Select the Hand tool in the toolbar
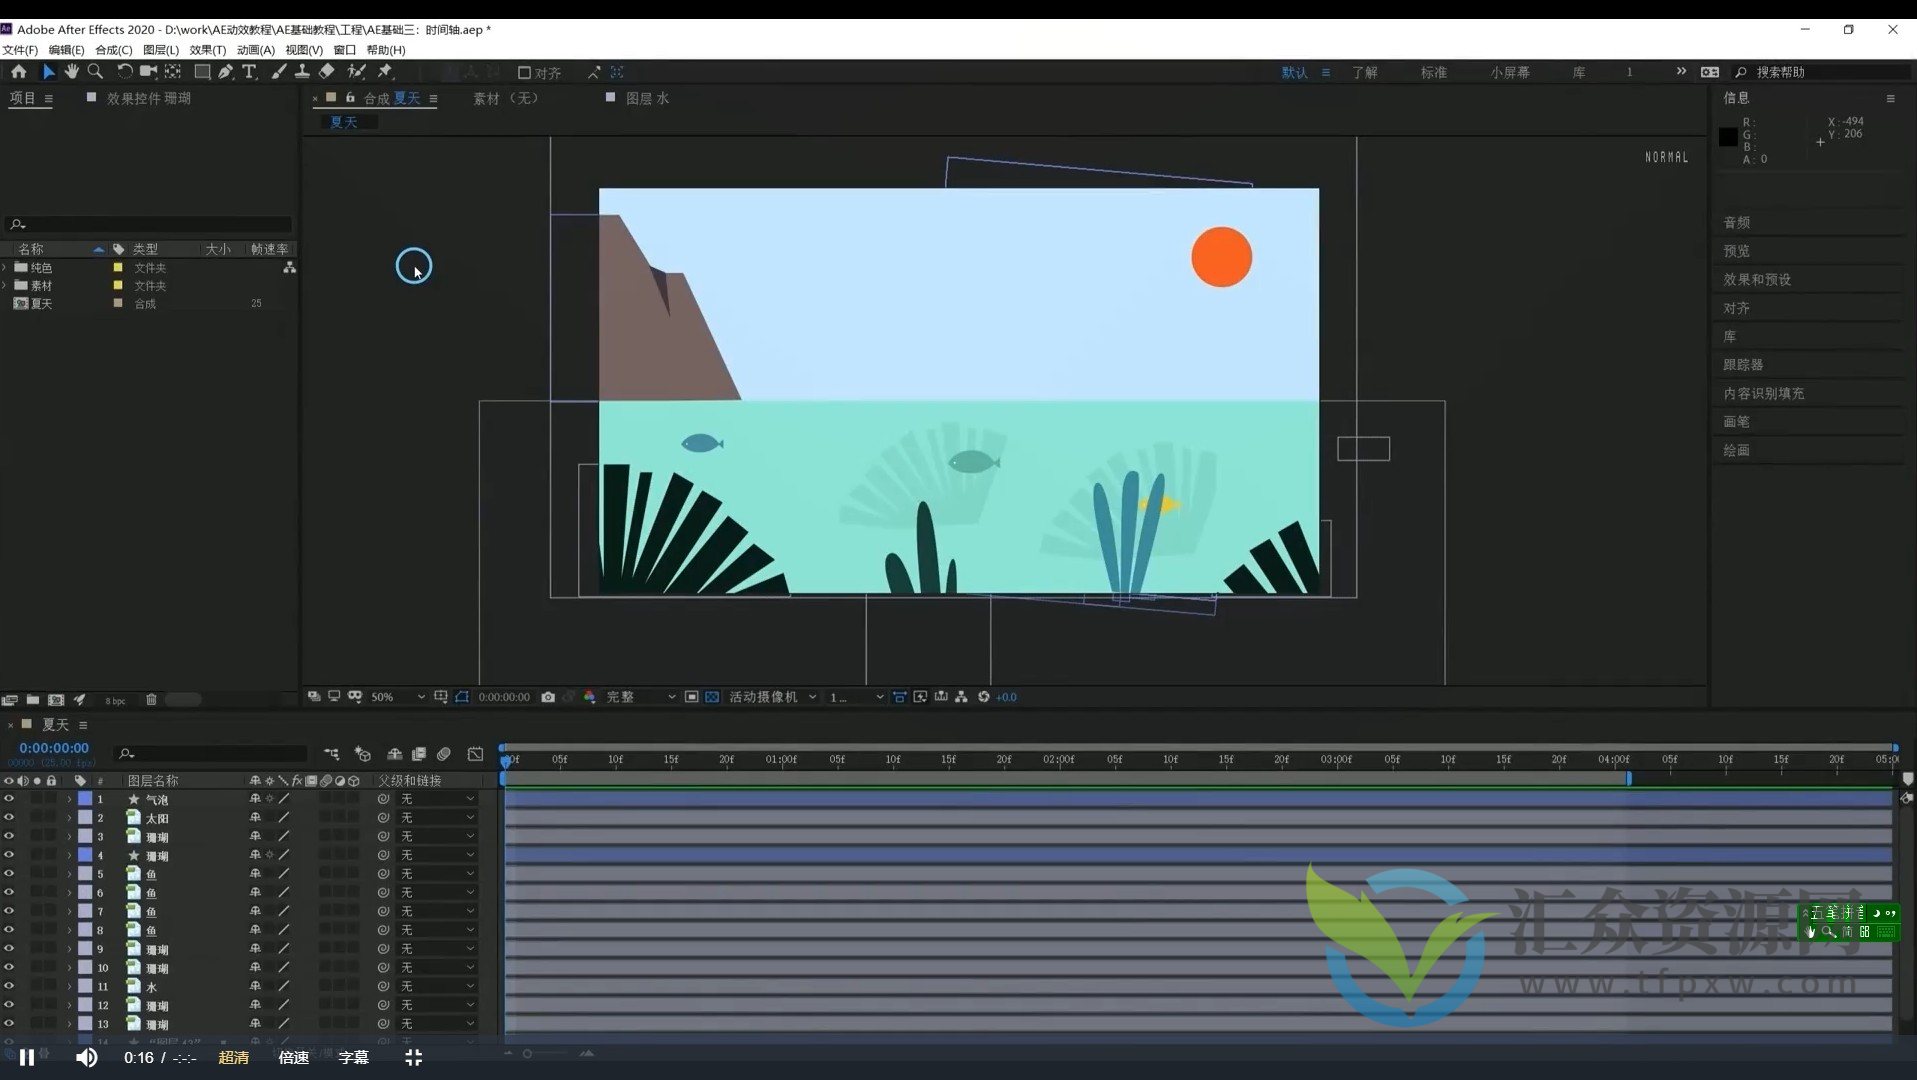This screenshot has width=1917, height=1080. [x=71, y=72]
